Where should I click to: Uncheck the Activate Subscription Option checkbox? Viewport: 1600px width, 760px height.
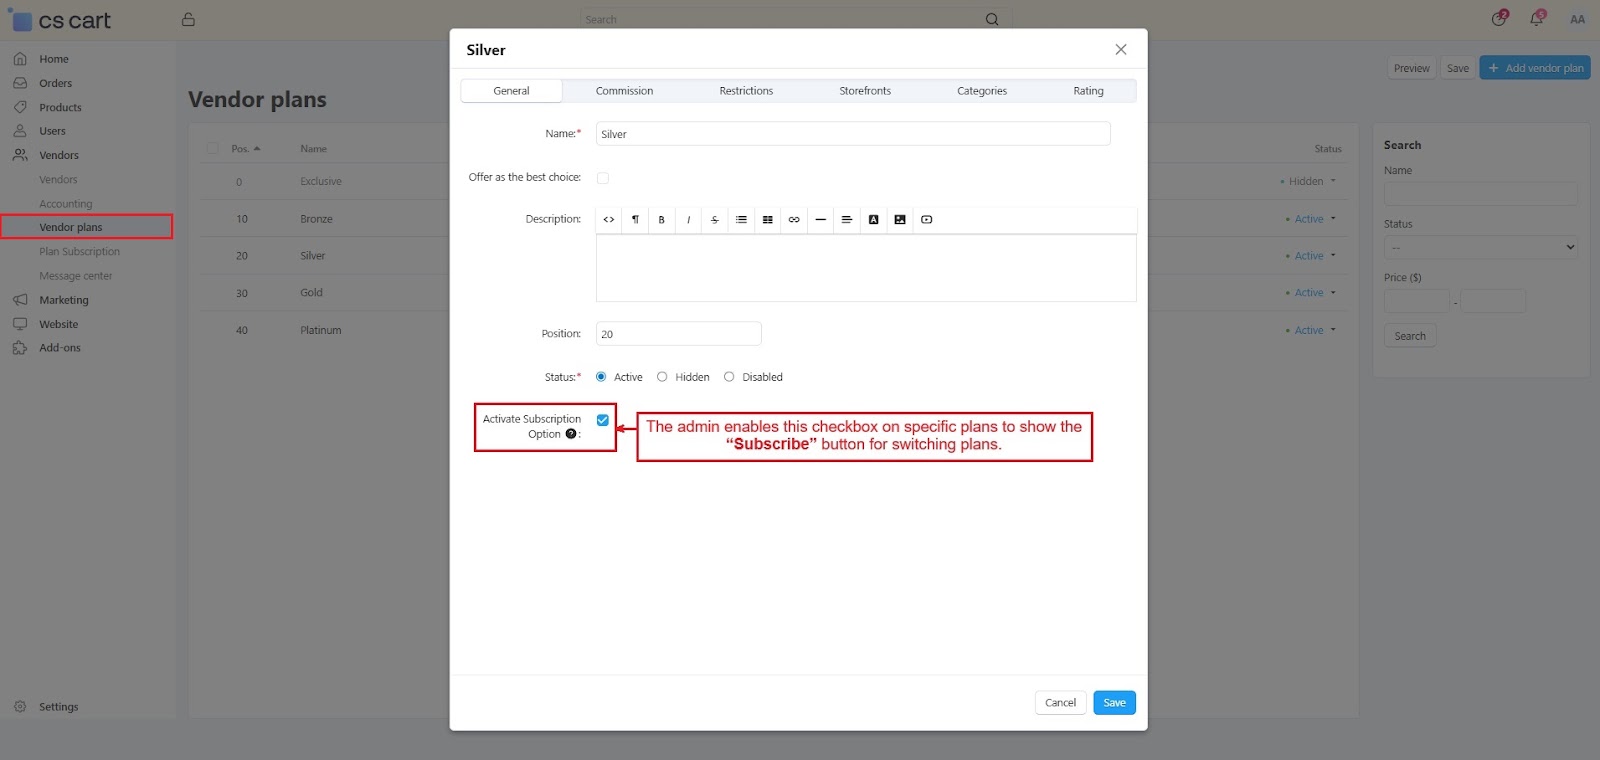pos(603,420)
